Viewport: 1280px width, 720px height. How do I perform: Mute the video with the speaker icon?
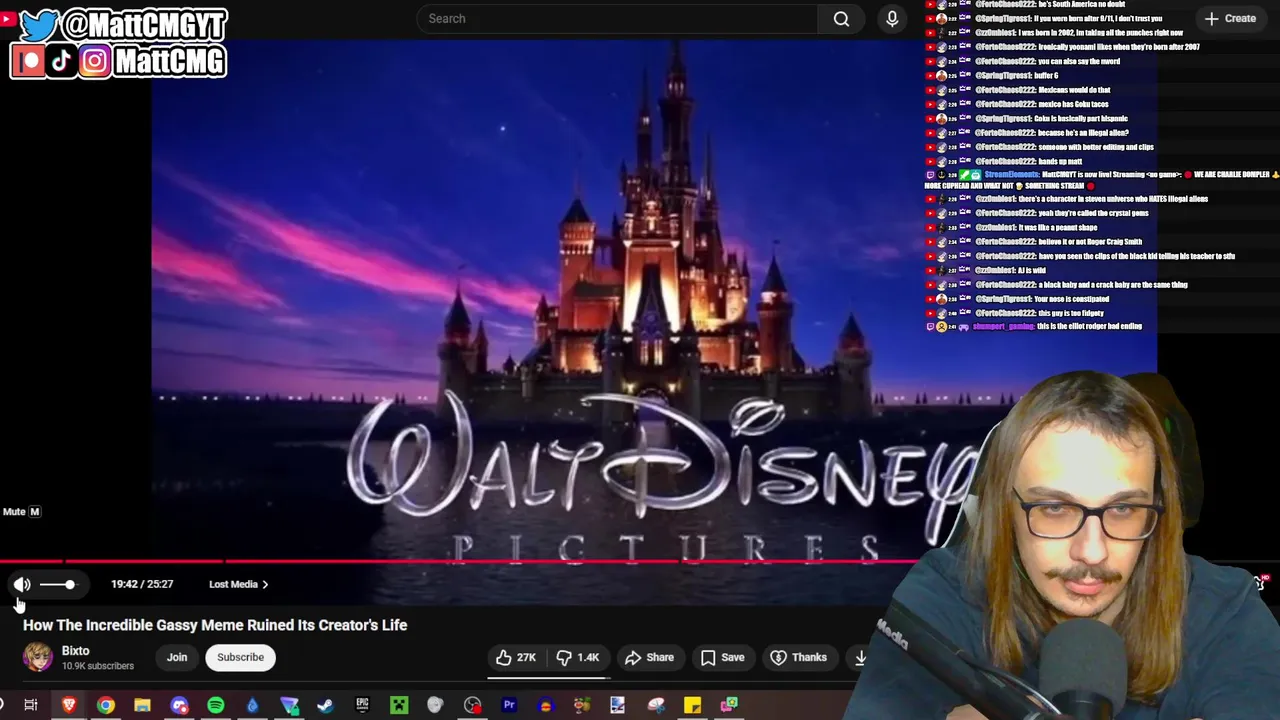point(22,584)
